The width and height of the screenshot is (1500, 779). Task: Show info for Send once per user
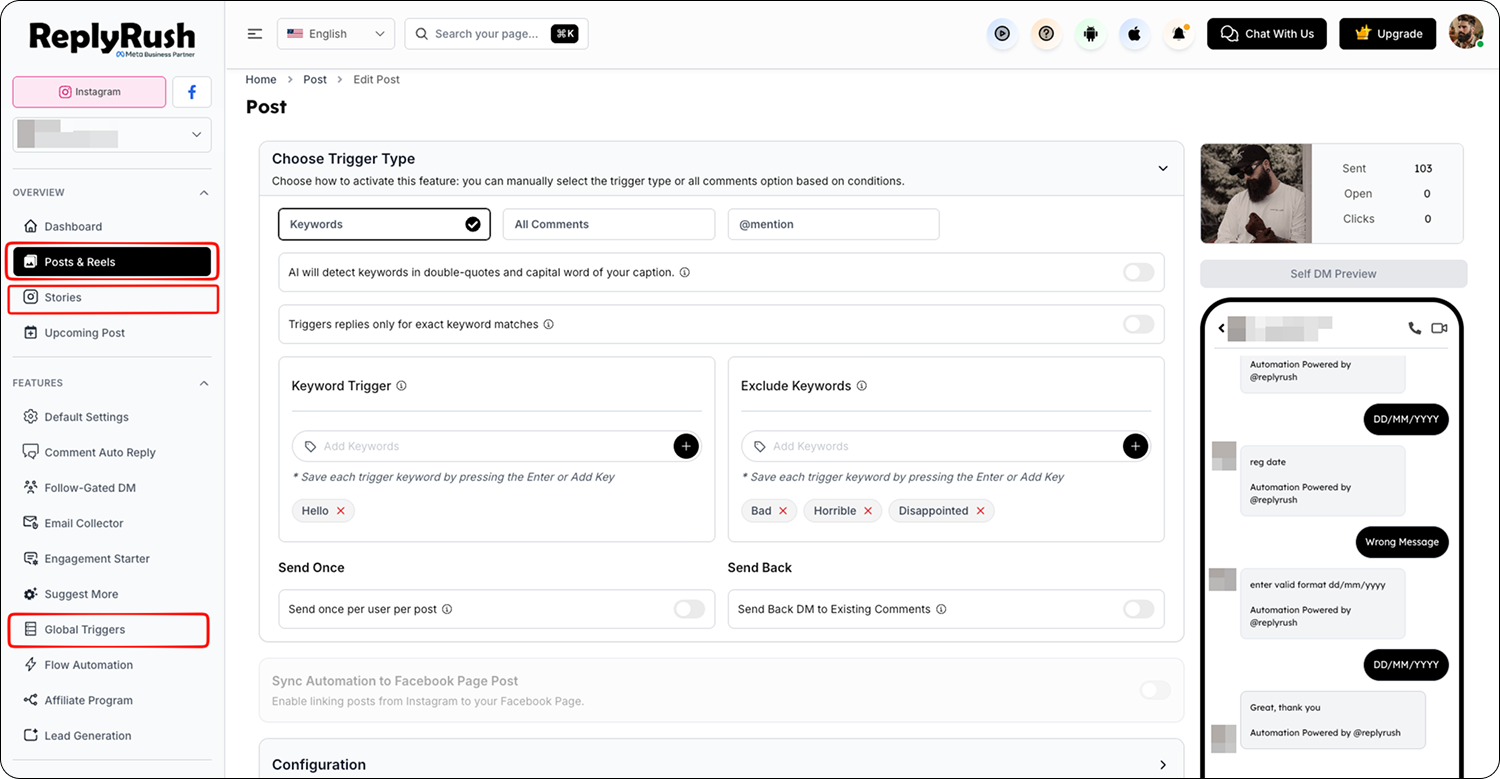447,609
